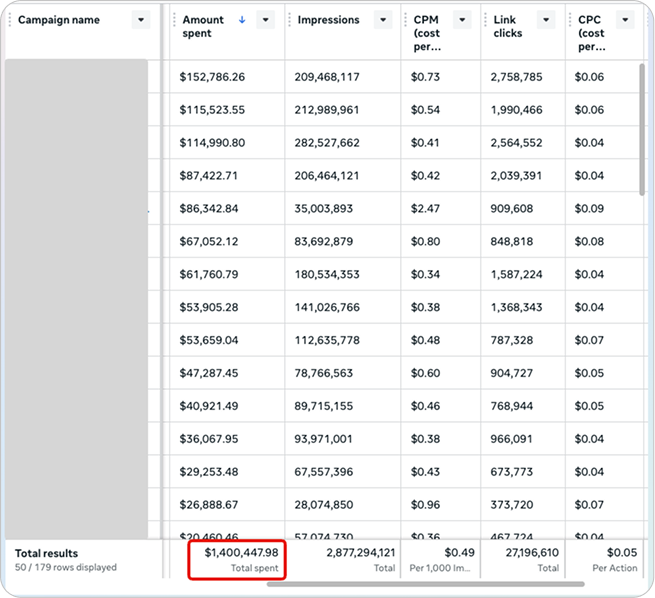The image size is (655, 598).
Task: Select the $53,905.28 amount cell
Action: click(209, 307)
